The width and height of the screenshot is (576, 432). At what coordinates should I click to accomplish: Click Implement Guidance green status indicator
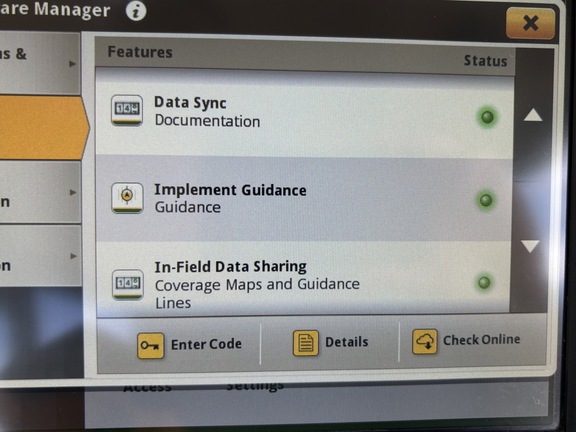[486, 200]
